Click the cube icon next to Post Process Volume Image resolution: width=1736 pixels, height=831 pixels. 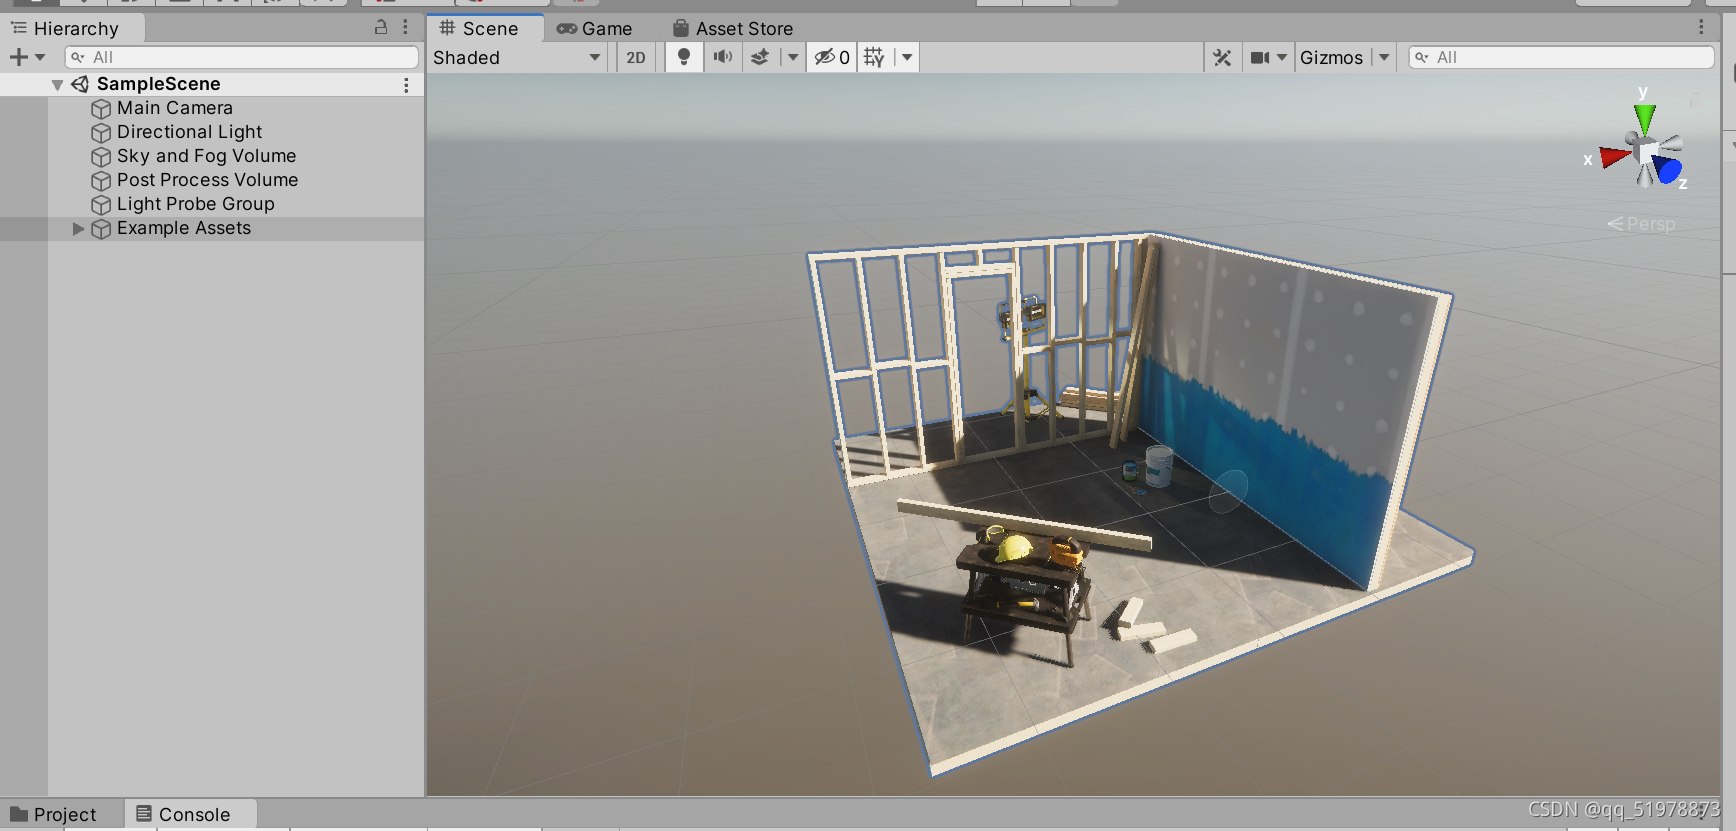pos(101,181)
